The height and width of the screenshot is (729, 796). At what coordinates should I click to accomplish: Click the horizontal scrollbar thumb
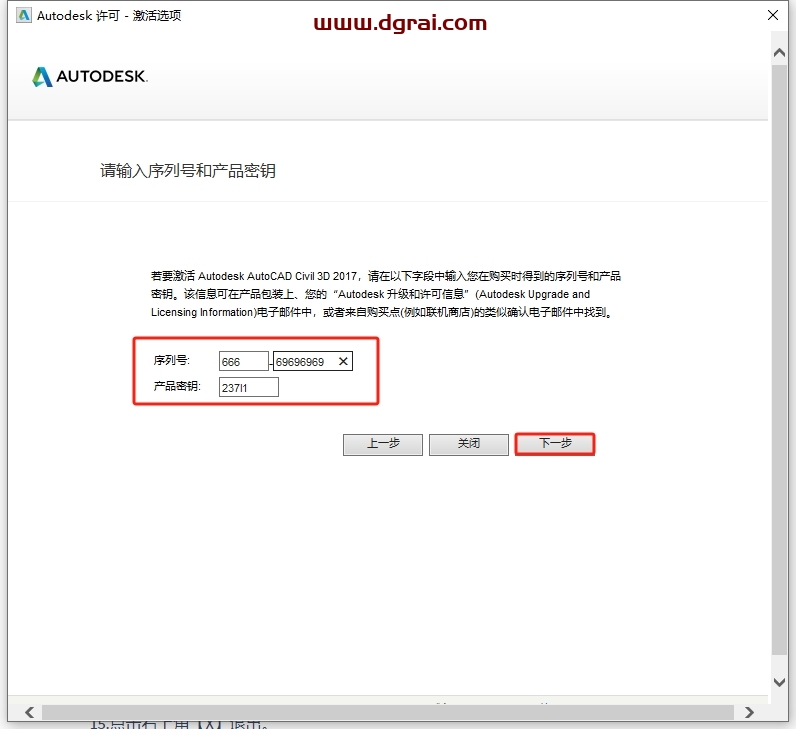[x=388, y=712]
